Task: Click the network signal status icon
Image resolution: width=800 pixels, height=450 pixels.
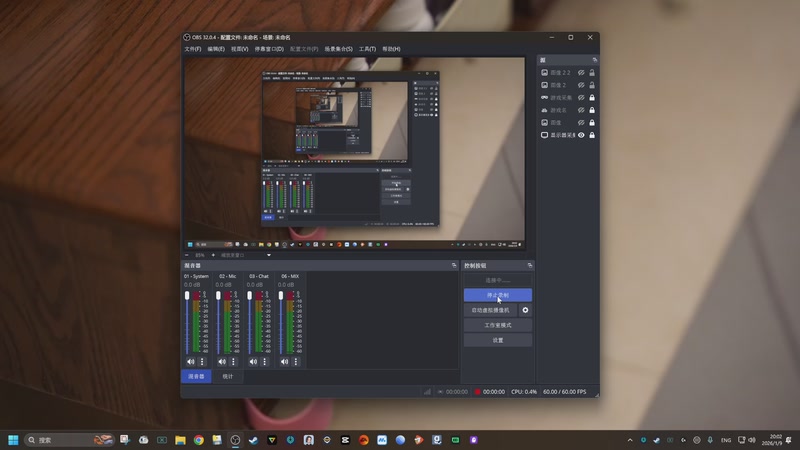Action: [x=427, y=392]
